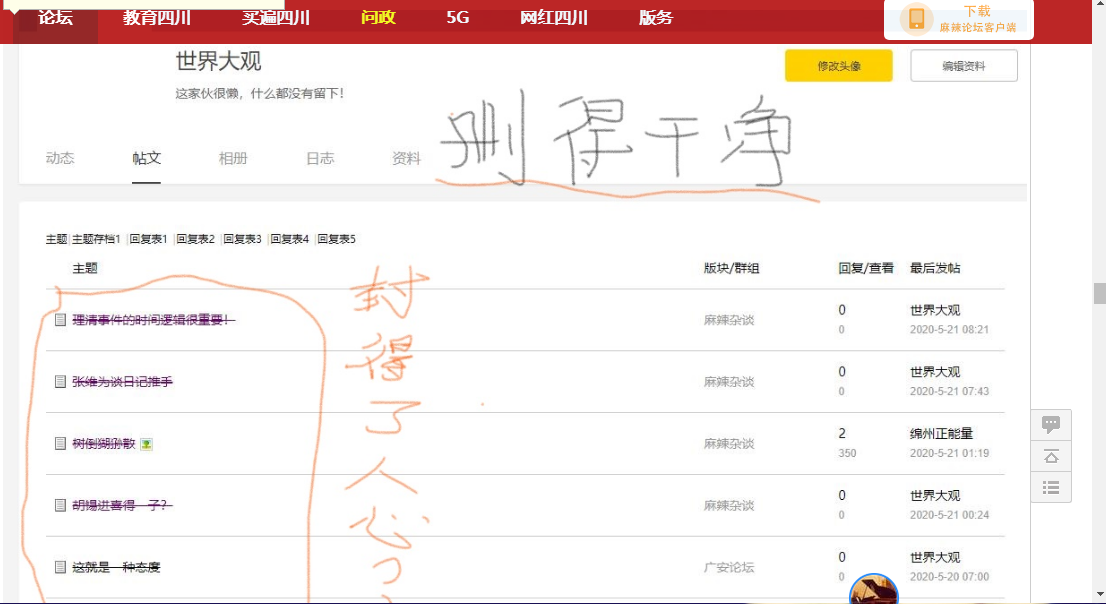The width and height of the screenshot is (1106, 604).
Task: Click the document icon beside 树倒猢狲散
Action: [61, 443]
